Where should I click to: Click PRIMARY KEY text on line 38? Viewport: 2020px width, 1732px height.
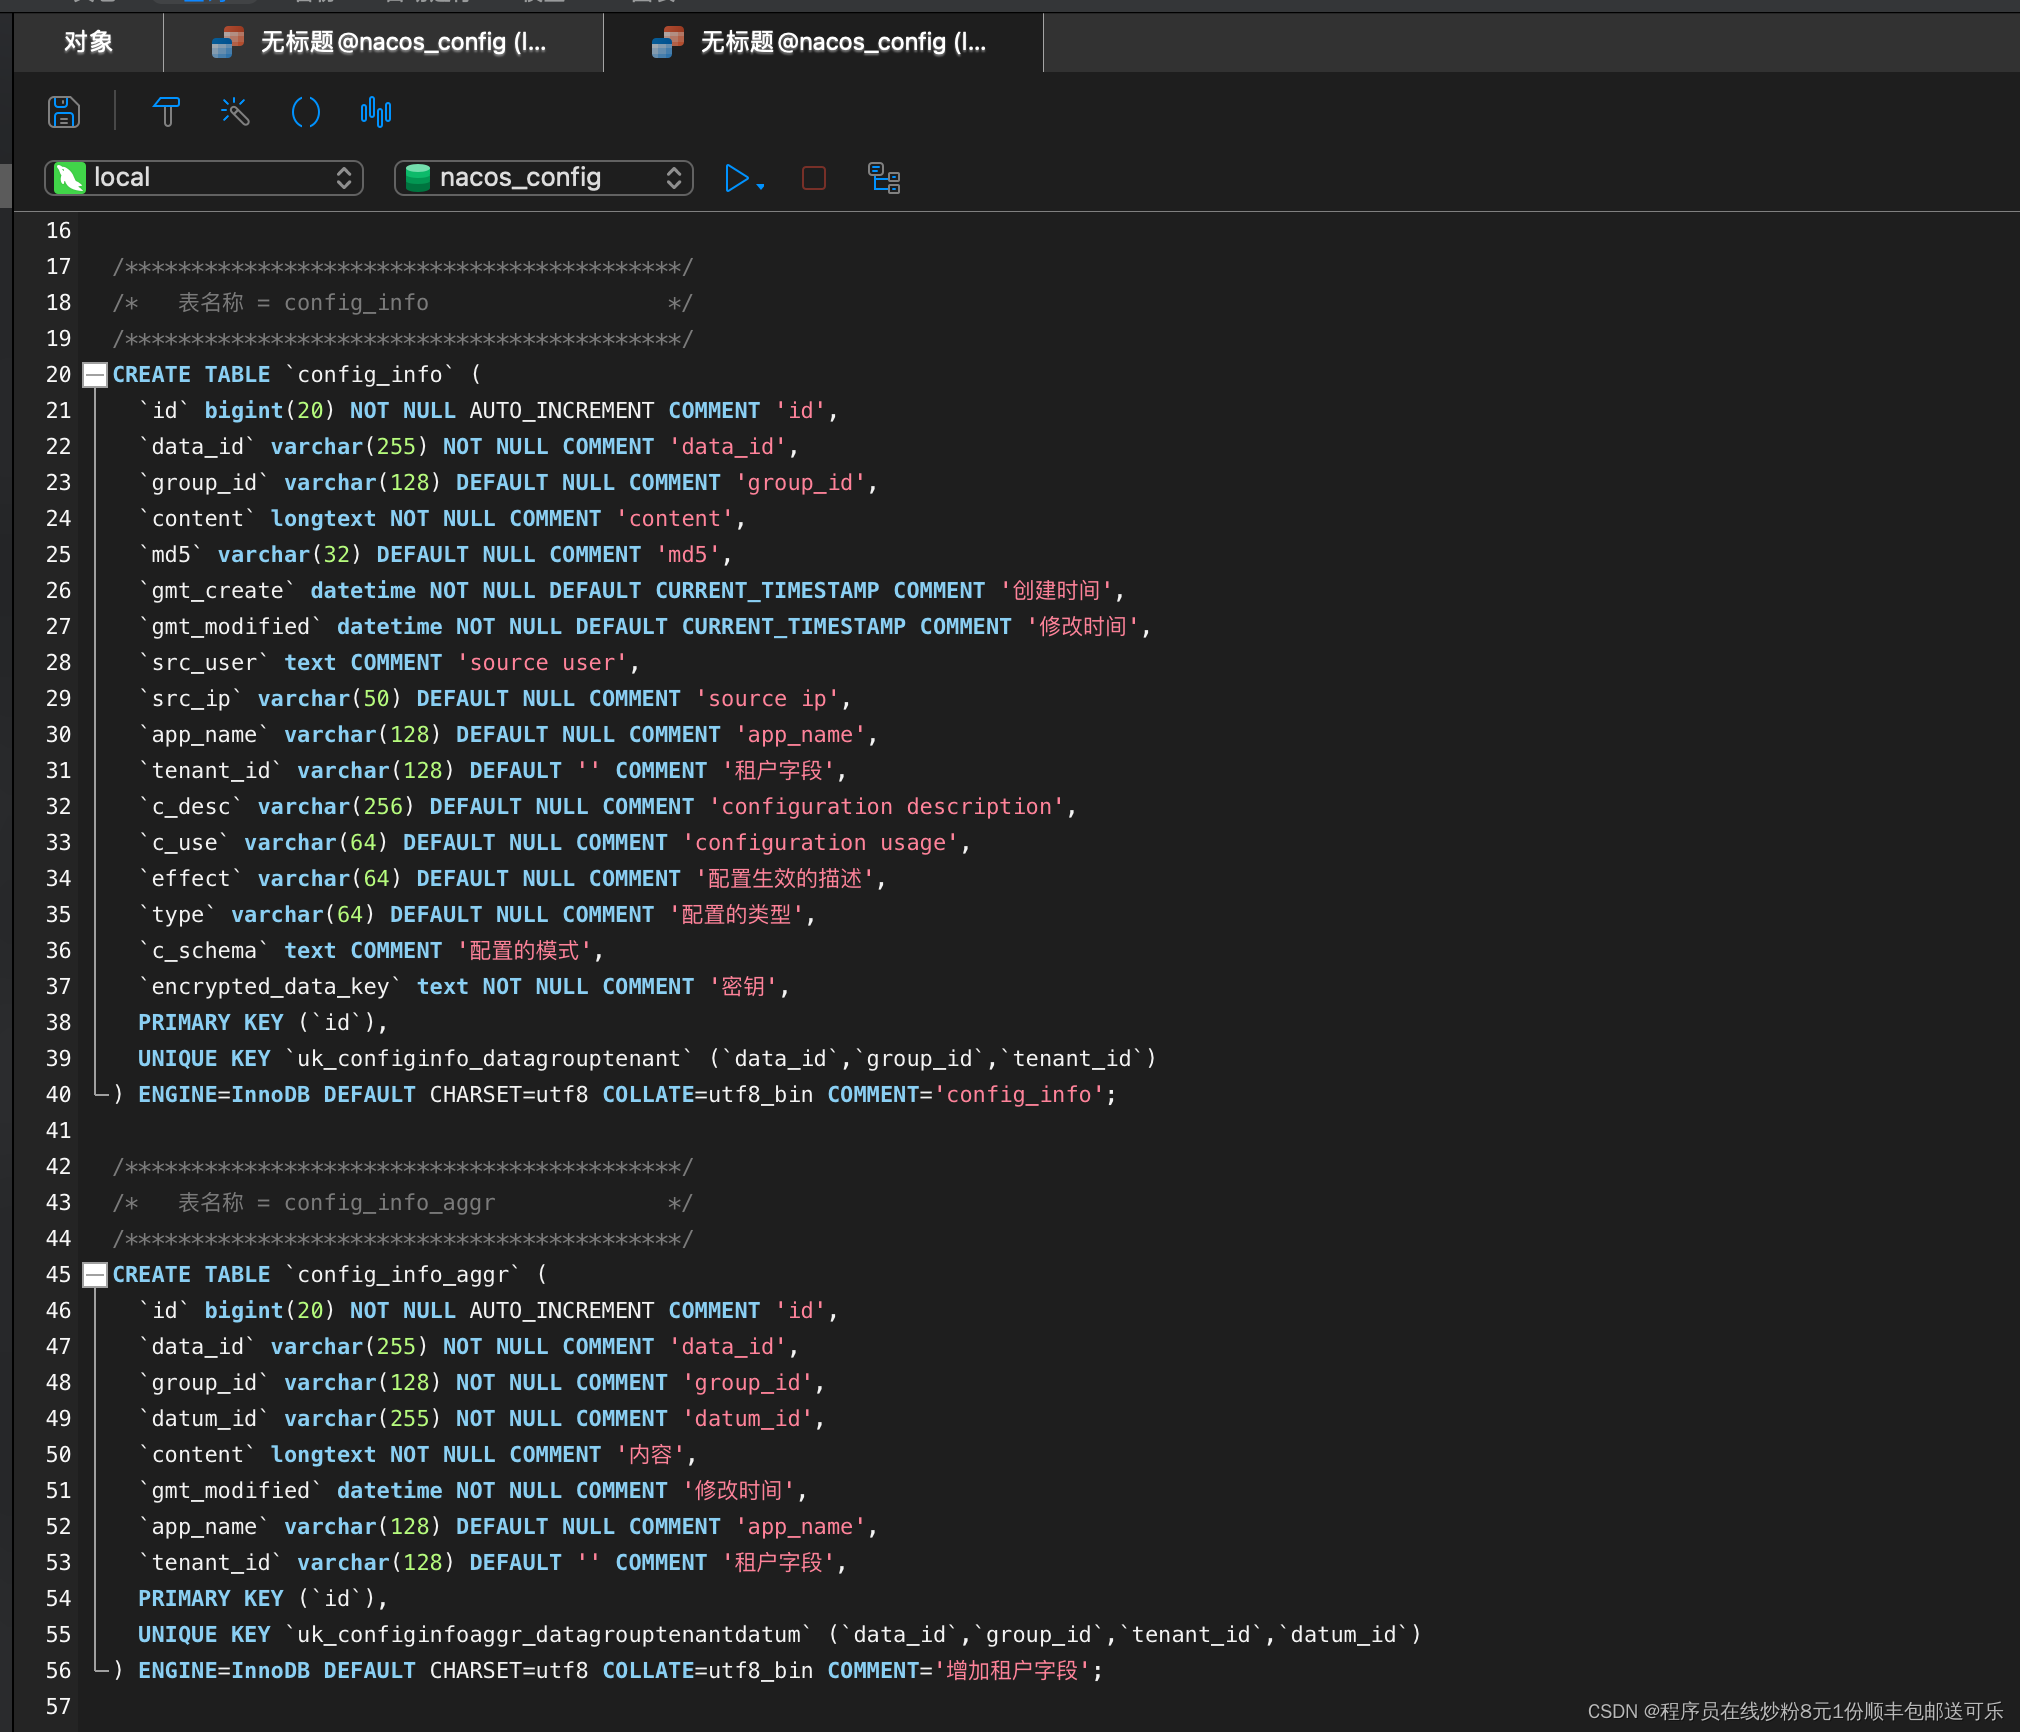[x=211, y=1023]
